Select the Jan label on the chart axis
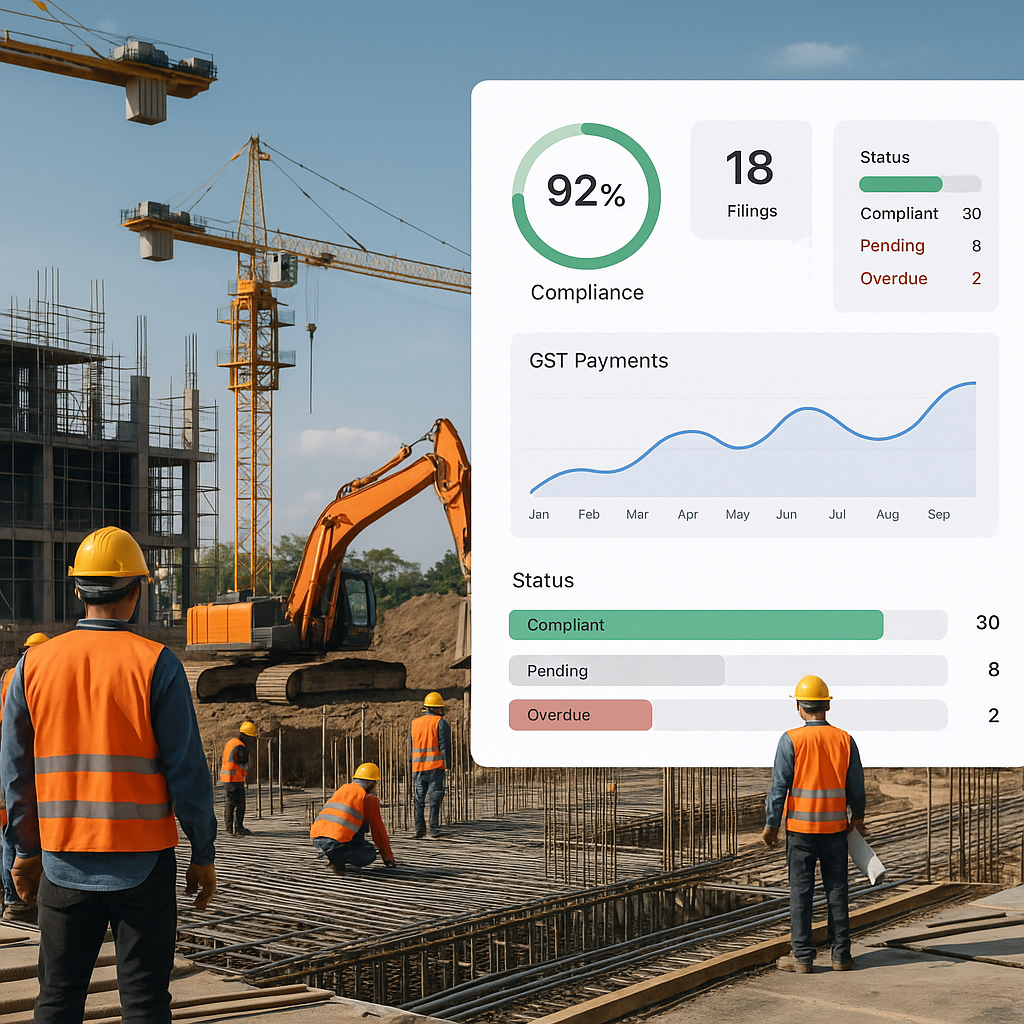The width and height of the screenshot is (1024, 1024). pos(538,514)
